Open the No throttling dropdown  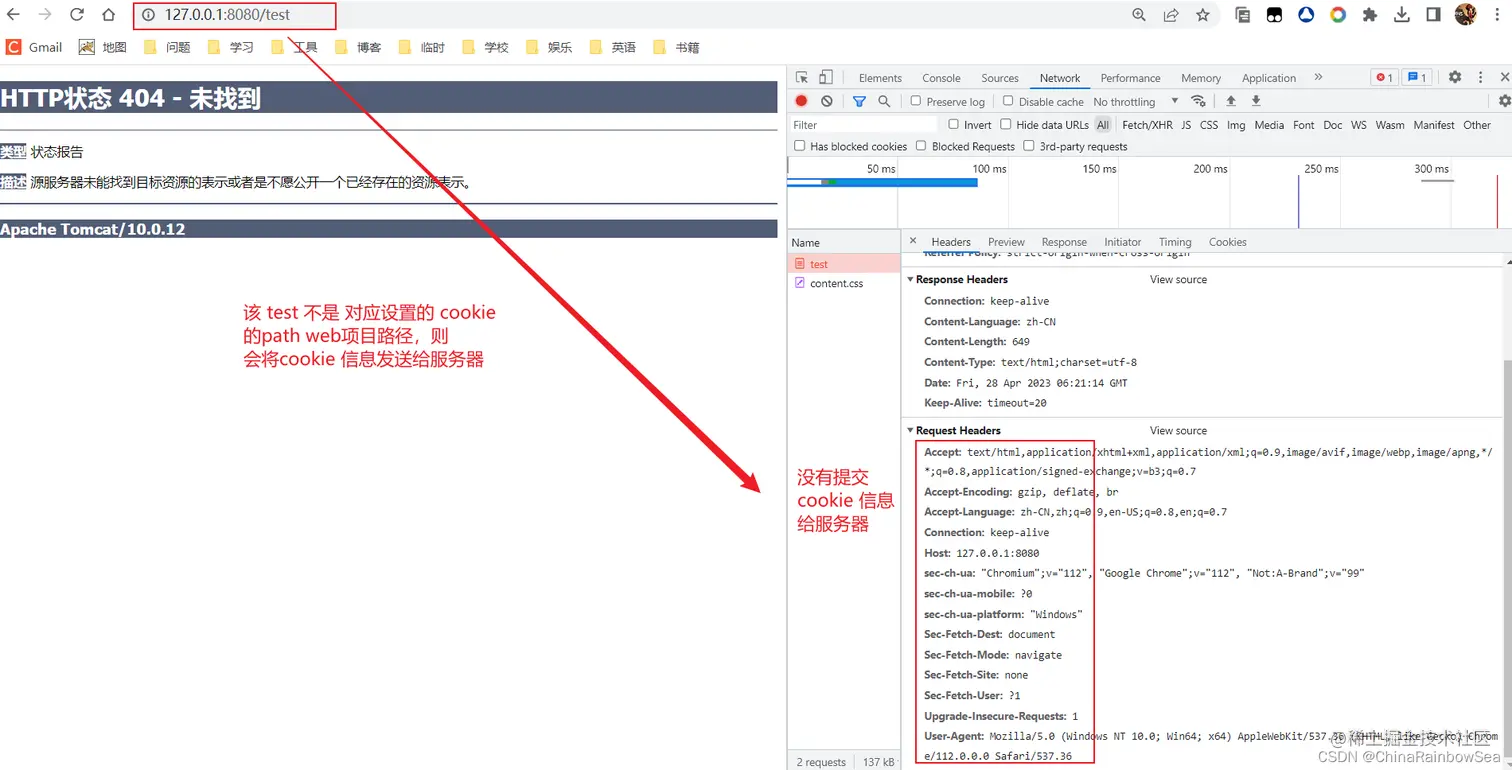click(1136, 101)
